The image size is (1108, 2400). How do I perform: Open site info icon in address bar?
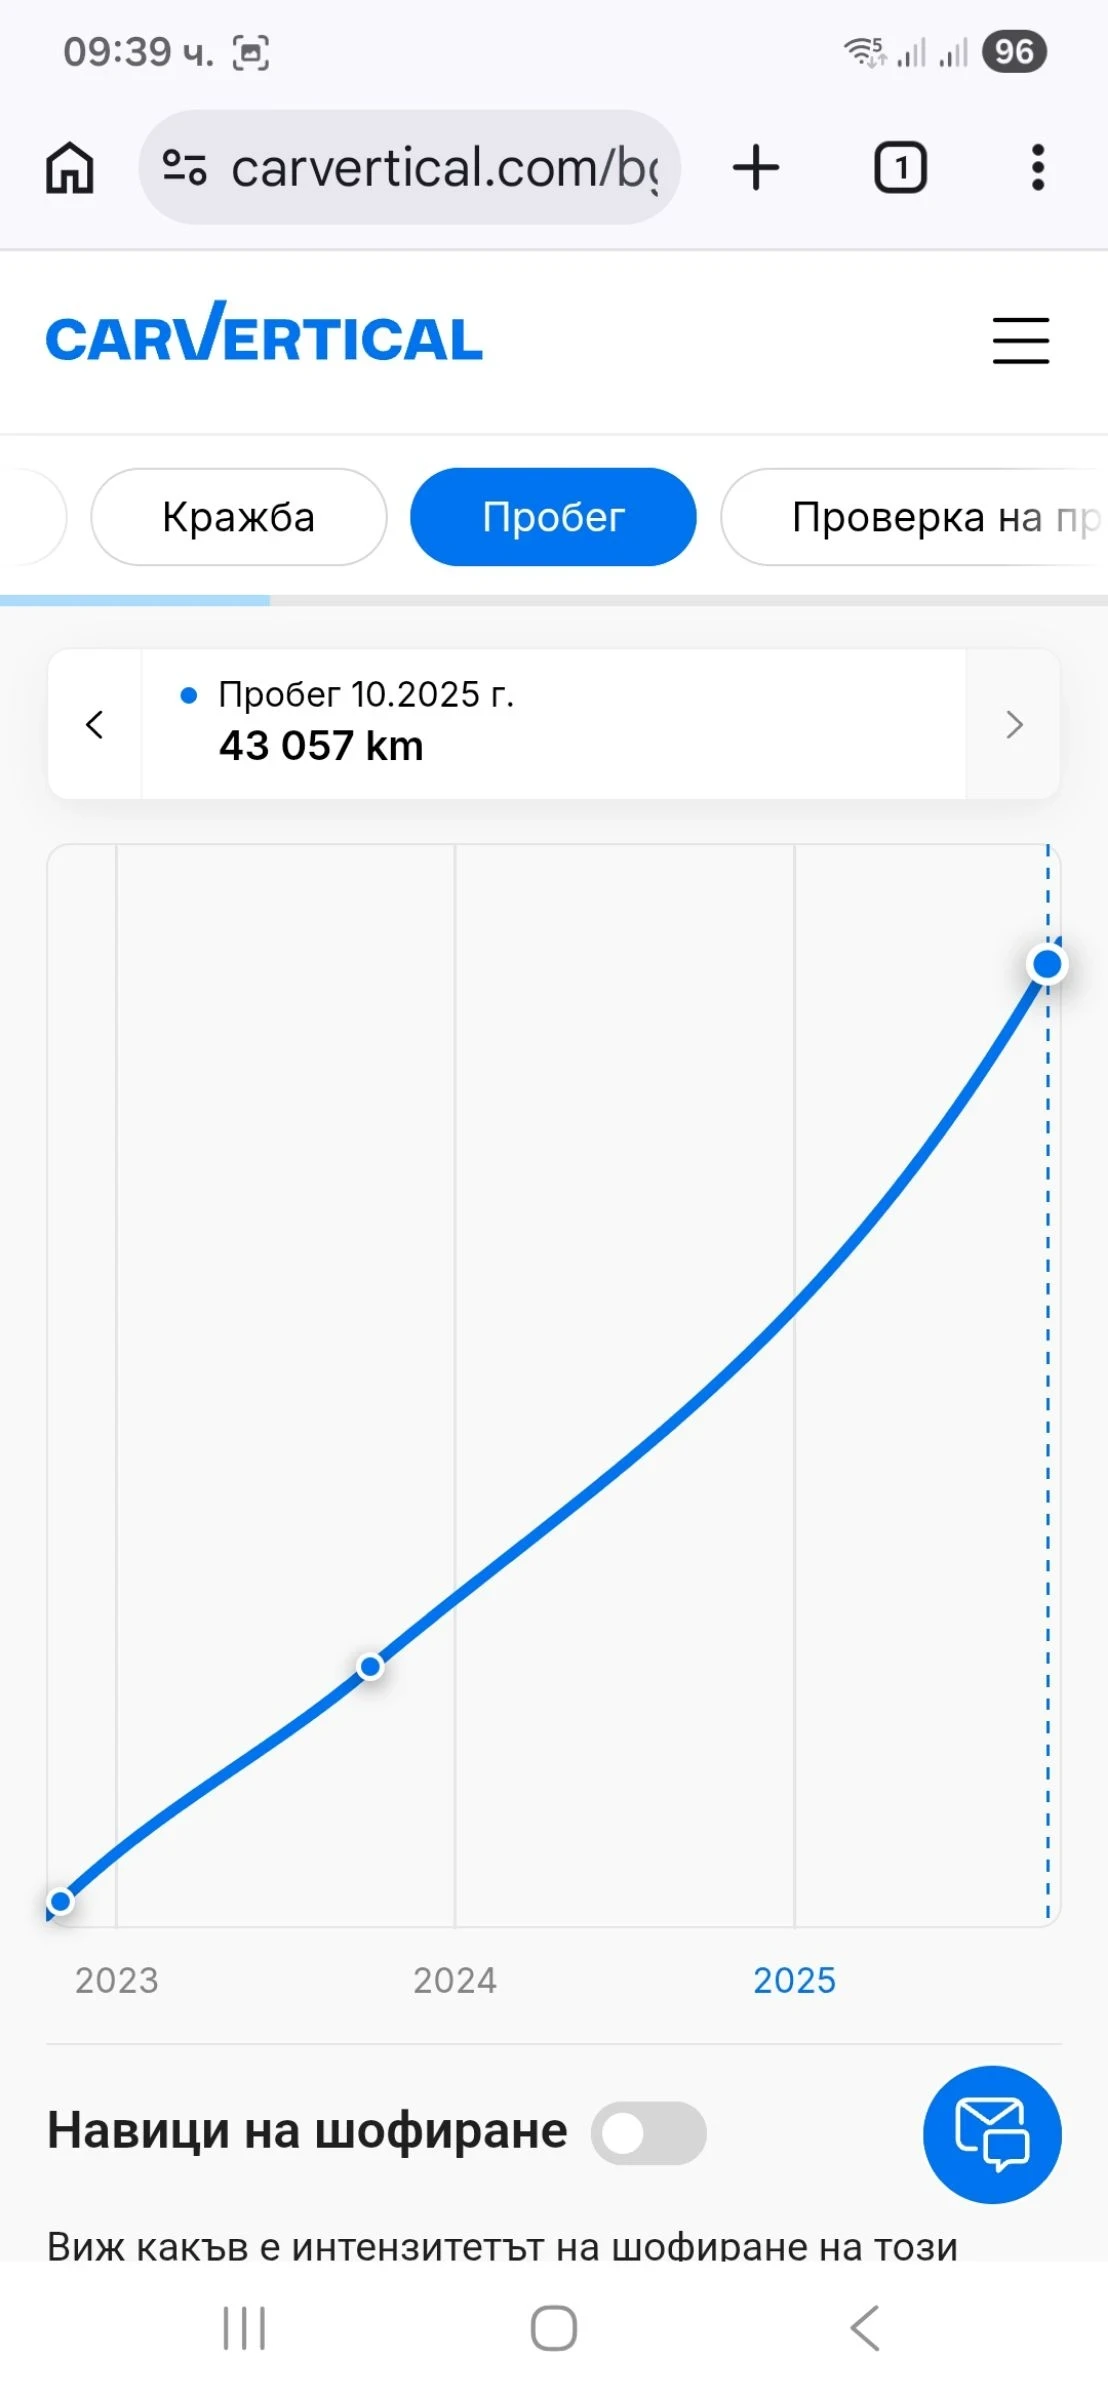click(185, 167)
